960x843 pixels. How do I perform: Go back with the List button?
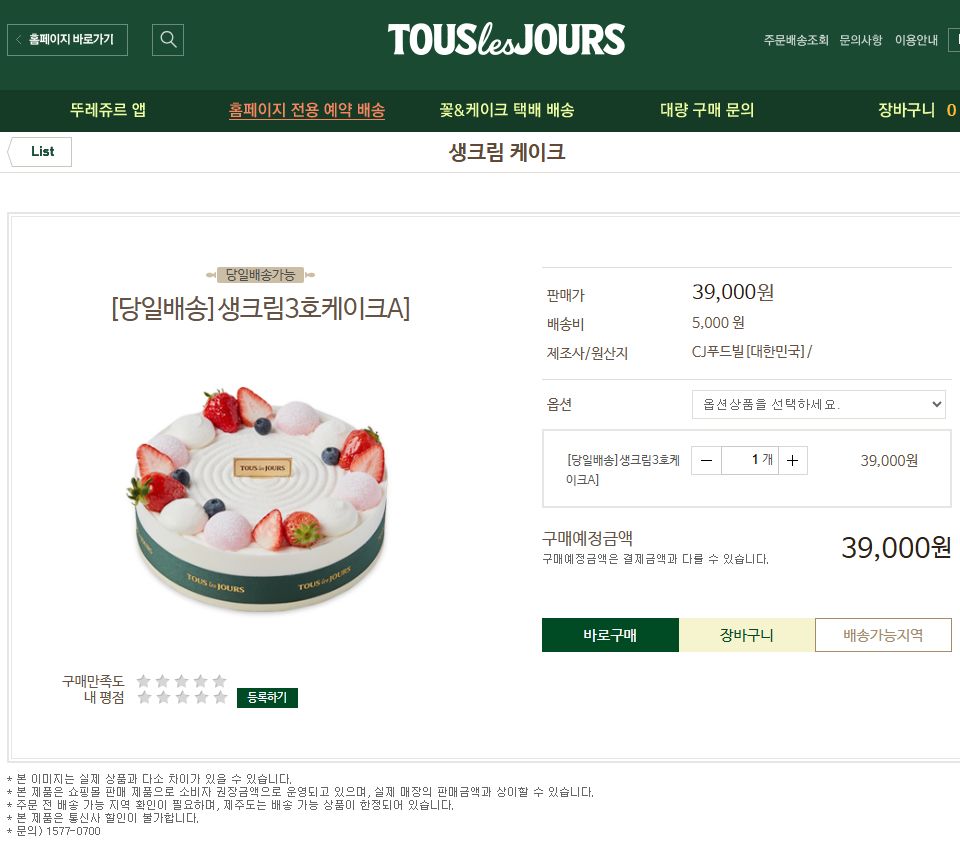pyautogui.click(x=39, y=152)
